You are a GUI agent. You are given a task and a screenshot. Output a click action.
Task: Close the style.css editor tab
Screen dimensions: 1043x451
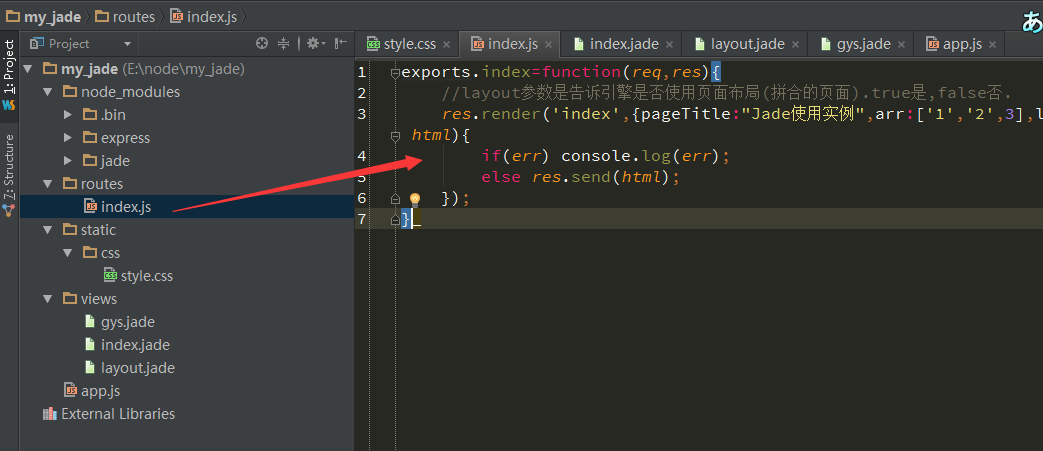click(x=447, y=44)
